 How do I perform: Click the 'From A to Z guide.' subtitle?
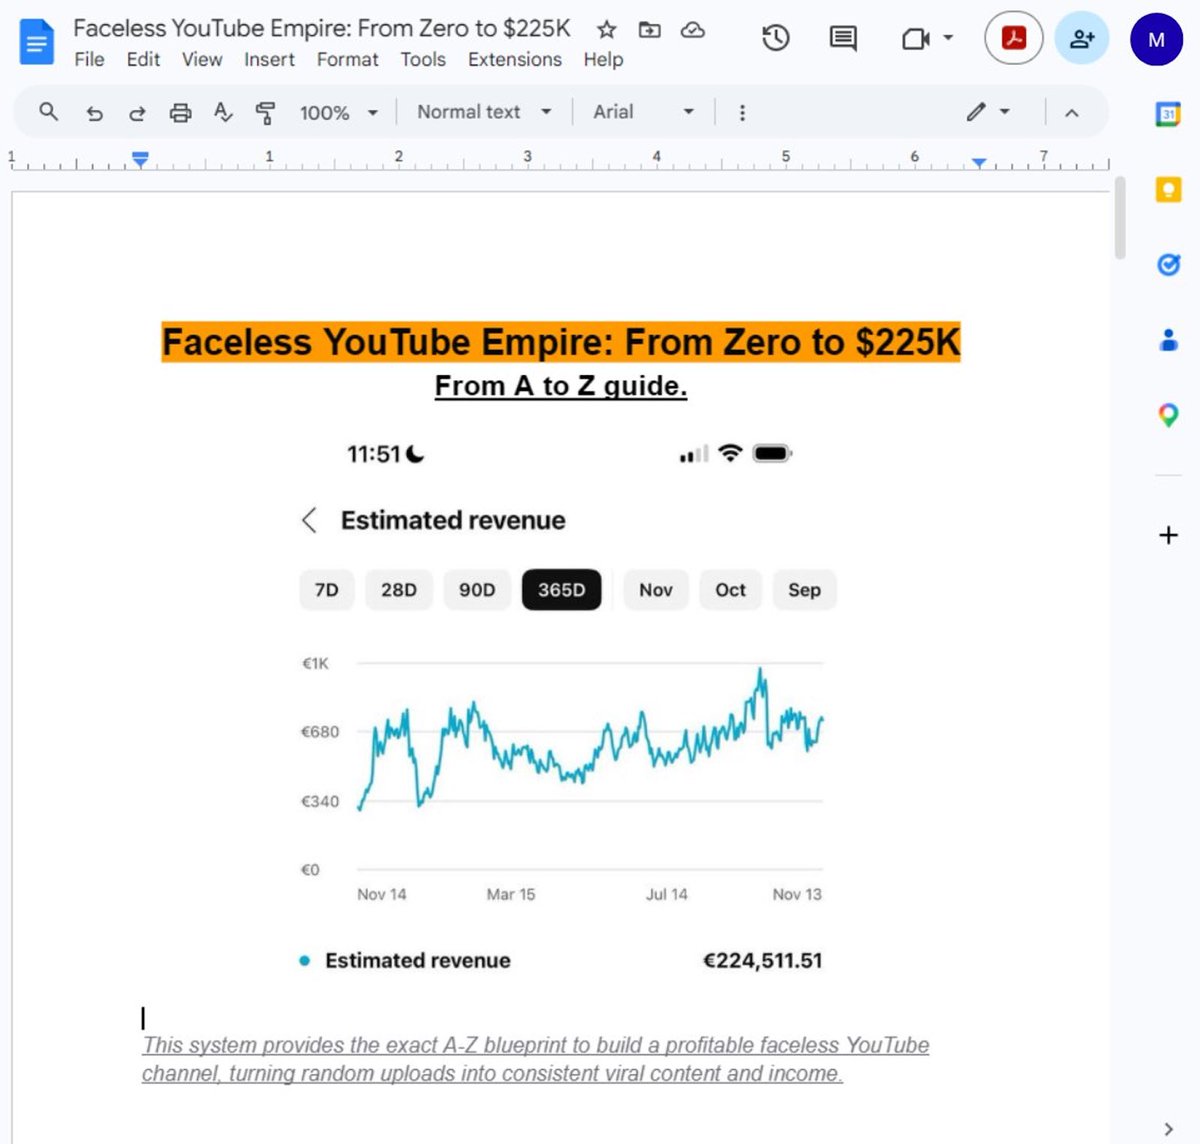[561, 386]
